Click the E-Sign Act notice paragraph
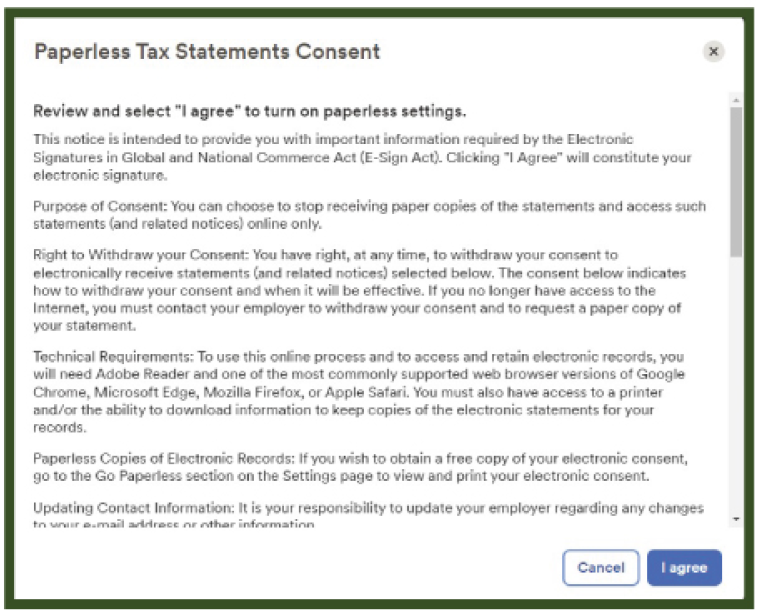The image size is (757, 610). pyautogui.click(x=360, y=157)
